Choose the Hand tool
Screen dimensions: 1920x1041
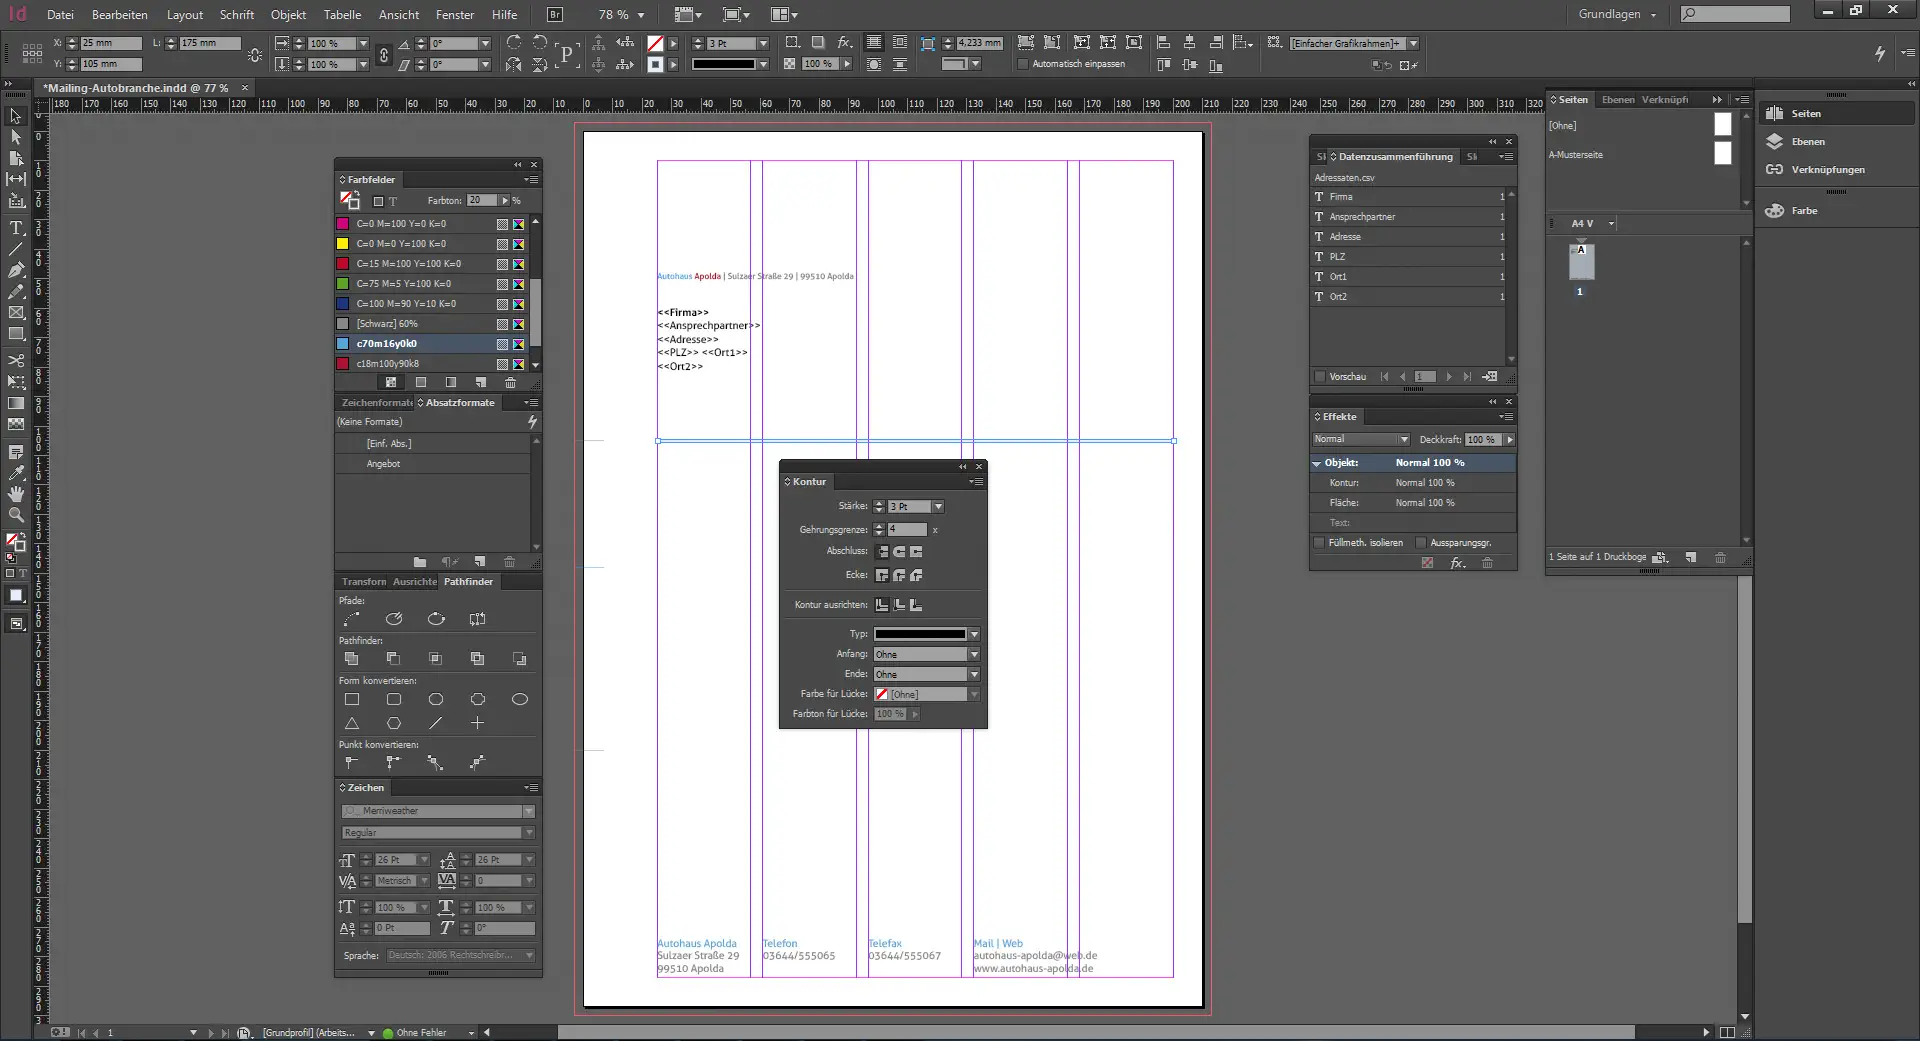click(16, 494)
